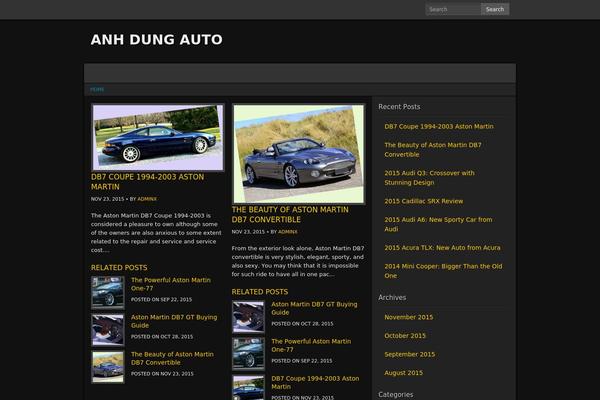
Task: Open DB7 GT thumbnail under Convertible related posts
Action: pyautogui.click(x=248, y=317)
